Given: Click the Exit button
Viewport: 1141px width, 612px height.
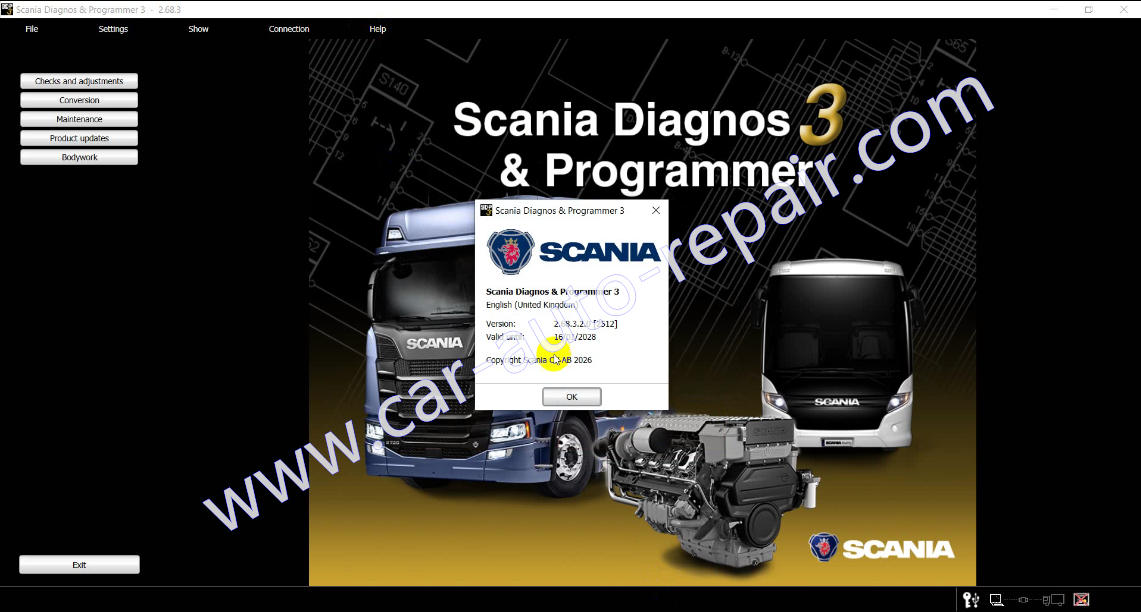Looking at the screenshot, I should (x=78, y=564).
